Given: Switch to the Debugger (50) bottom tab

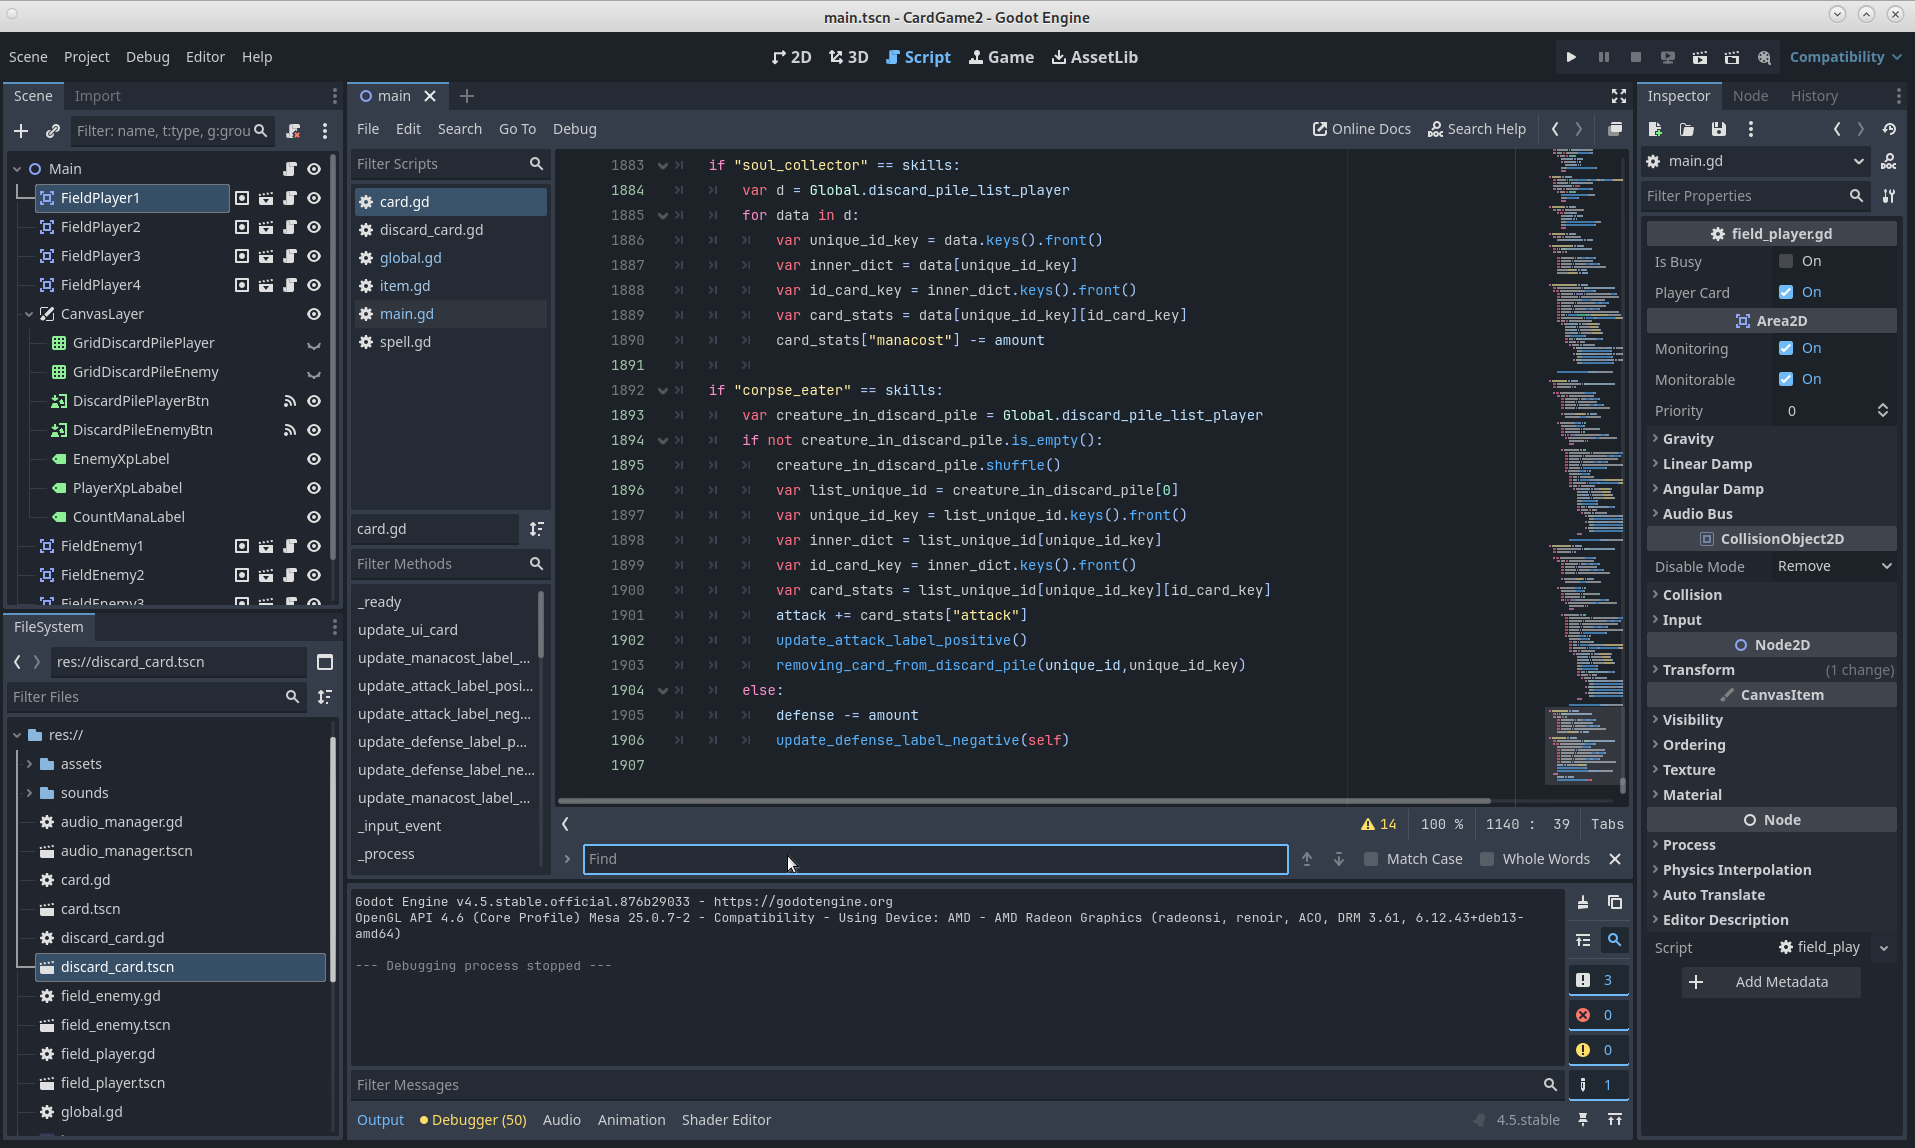Looking at the screenshot, I should click(473, 1120).
